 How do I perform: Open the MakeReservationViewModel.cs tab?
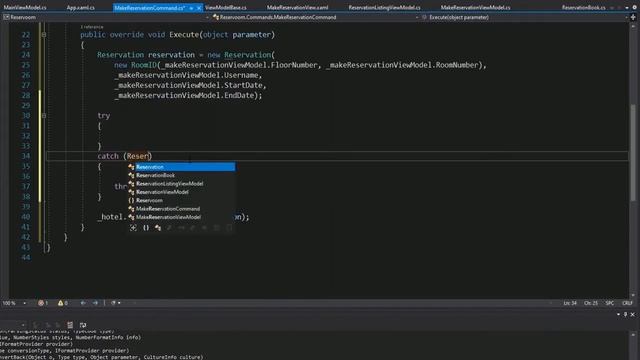pyautogui.click(x=476, y=8)
